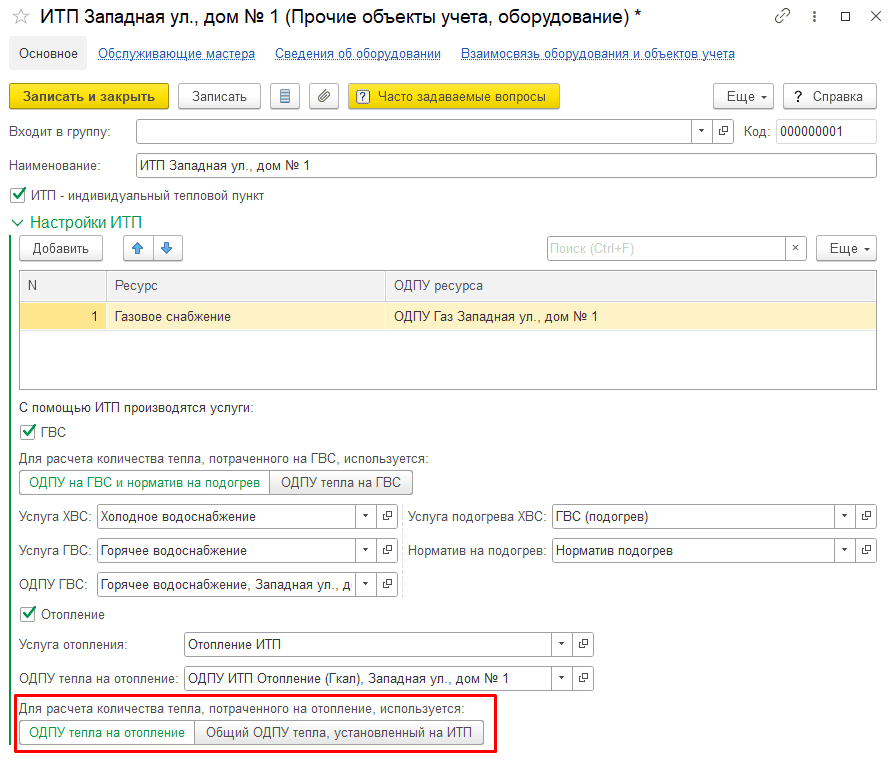Select Общий ОДПУ тепла, установленный на ИТП option
The height and width of the screenshot is (761, 892).
[x=338, y=733]
